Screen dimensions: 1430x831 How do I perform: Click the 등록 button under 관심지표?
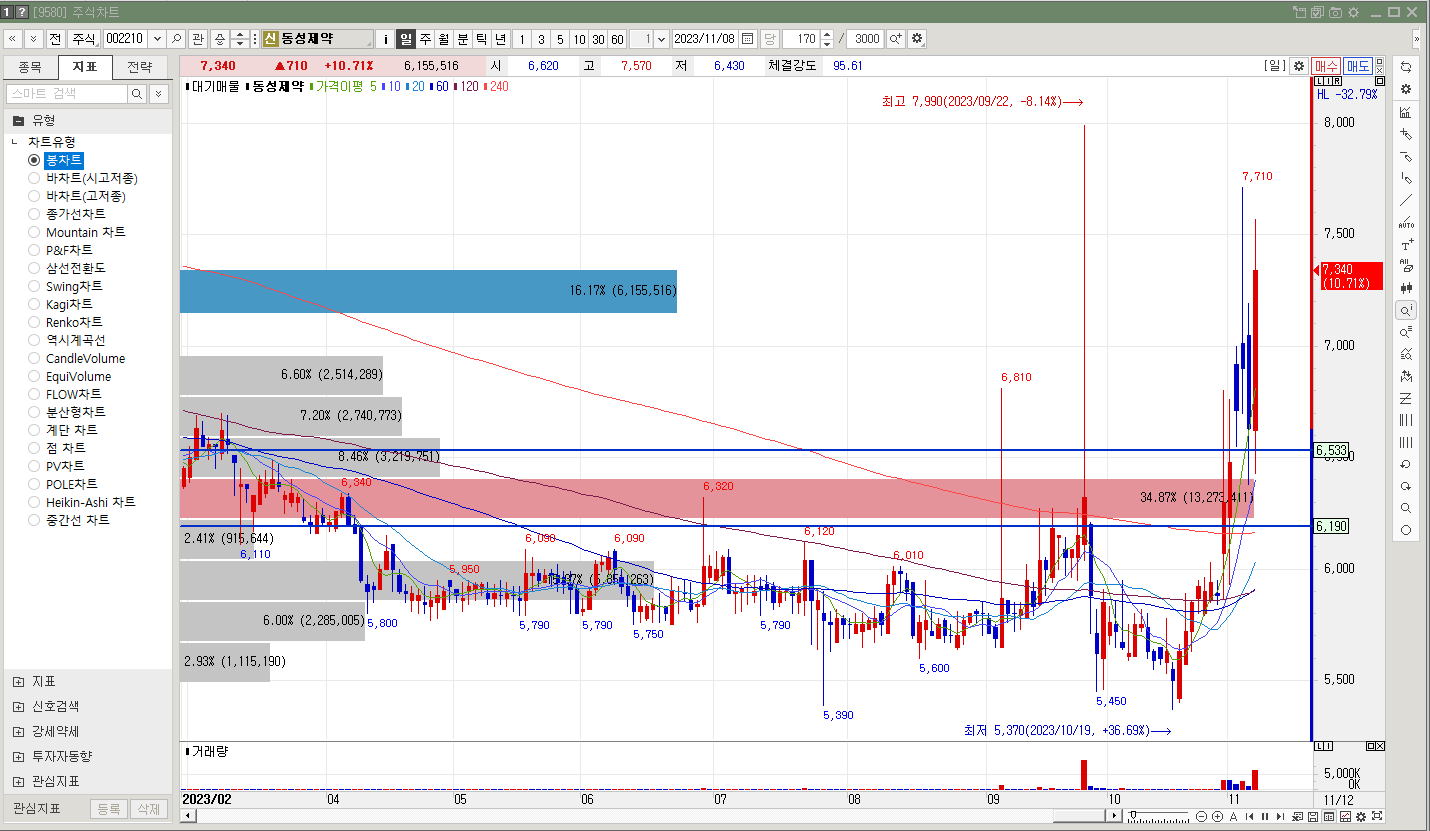(x=109, y=809)
